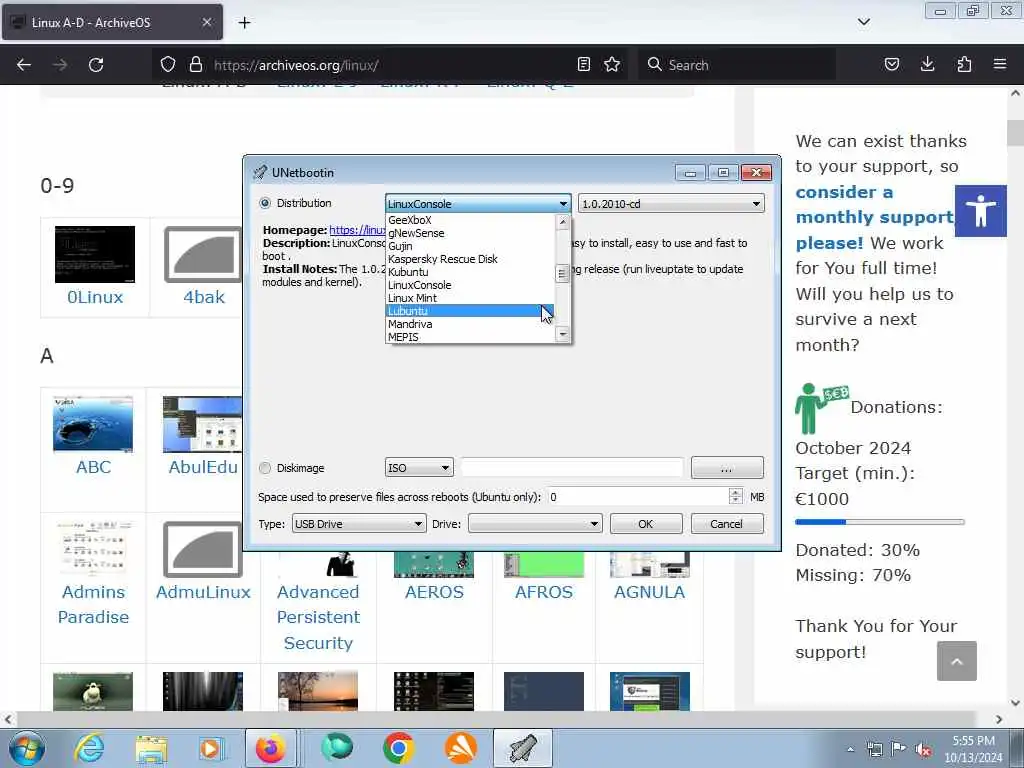Click the page vertical scrollbar thumb
Viewport: 1024px width, 768px height.
point(1015,133)
